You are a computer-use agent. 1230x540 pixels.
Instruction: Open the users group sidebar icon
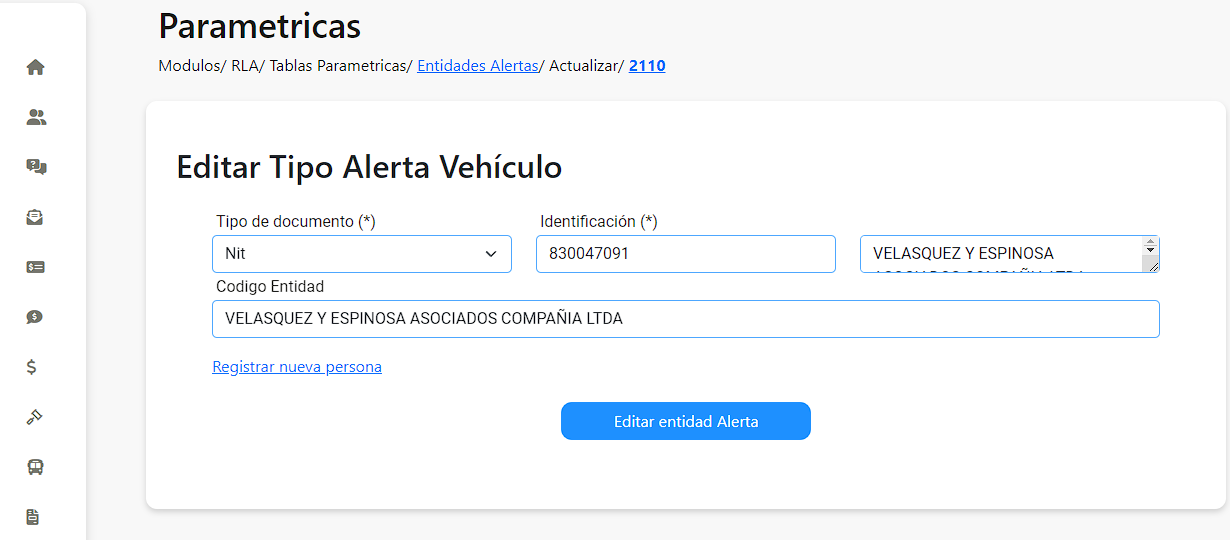click(36, 117)
